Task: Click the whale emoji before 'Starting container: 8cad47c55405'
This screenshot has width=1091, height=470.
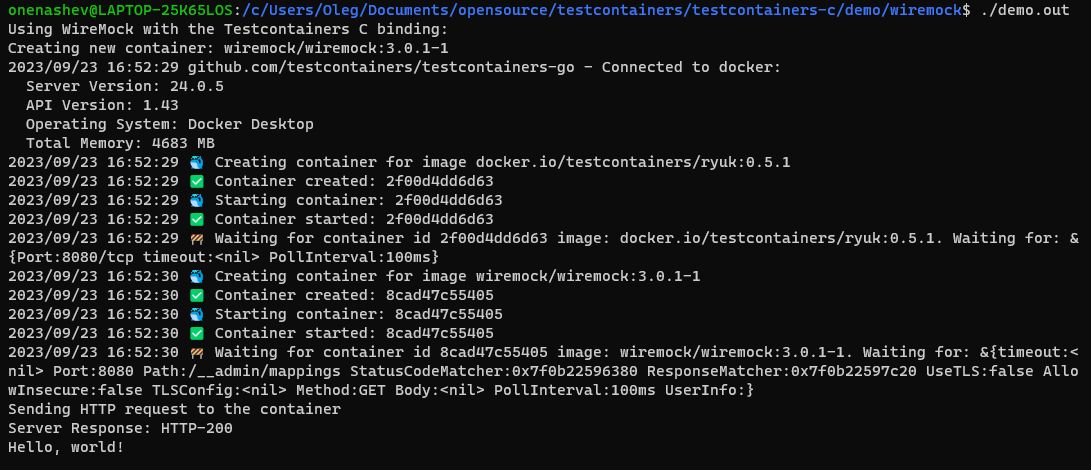Action: [197, 314]
